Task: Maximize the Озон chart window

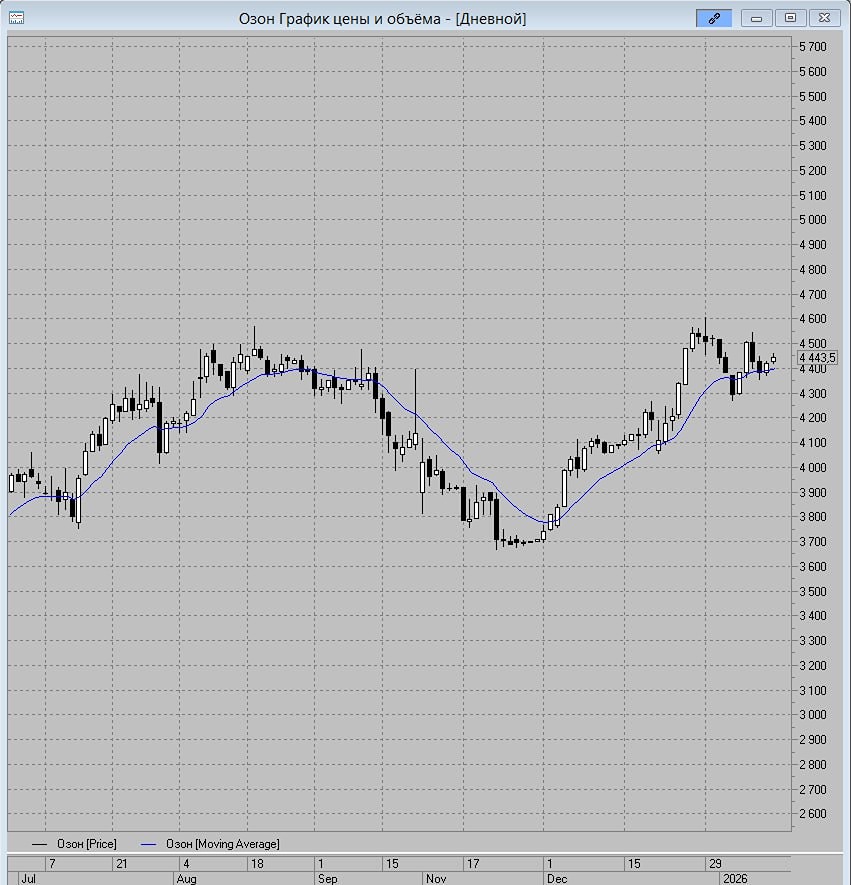Action: 790,18
